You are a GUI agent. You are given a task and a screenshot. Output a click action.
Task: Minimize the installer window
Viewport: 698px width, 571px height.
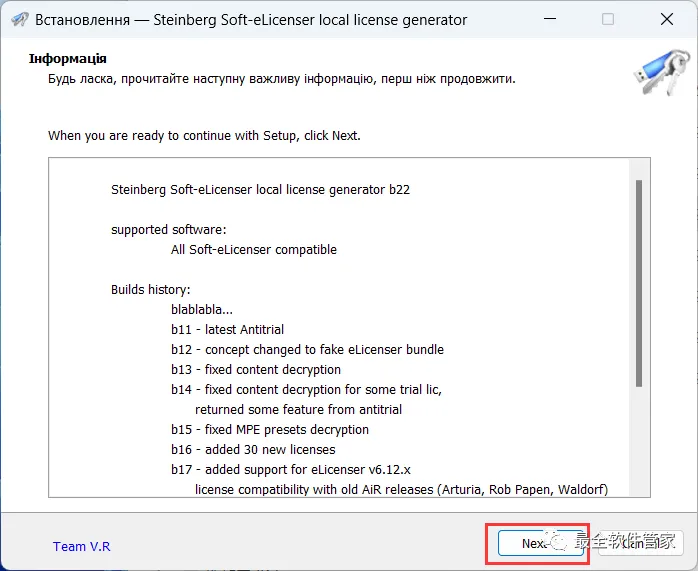point(550,19)
